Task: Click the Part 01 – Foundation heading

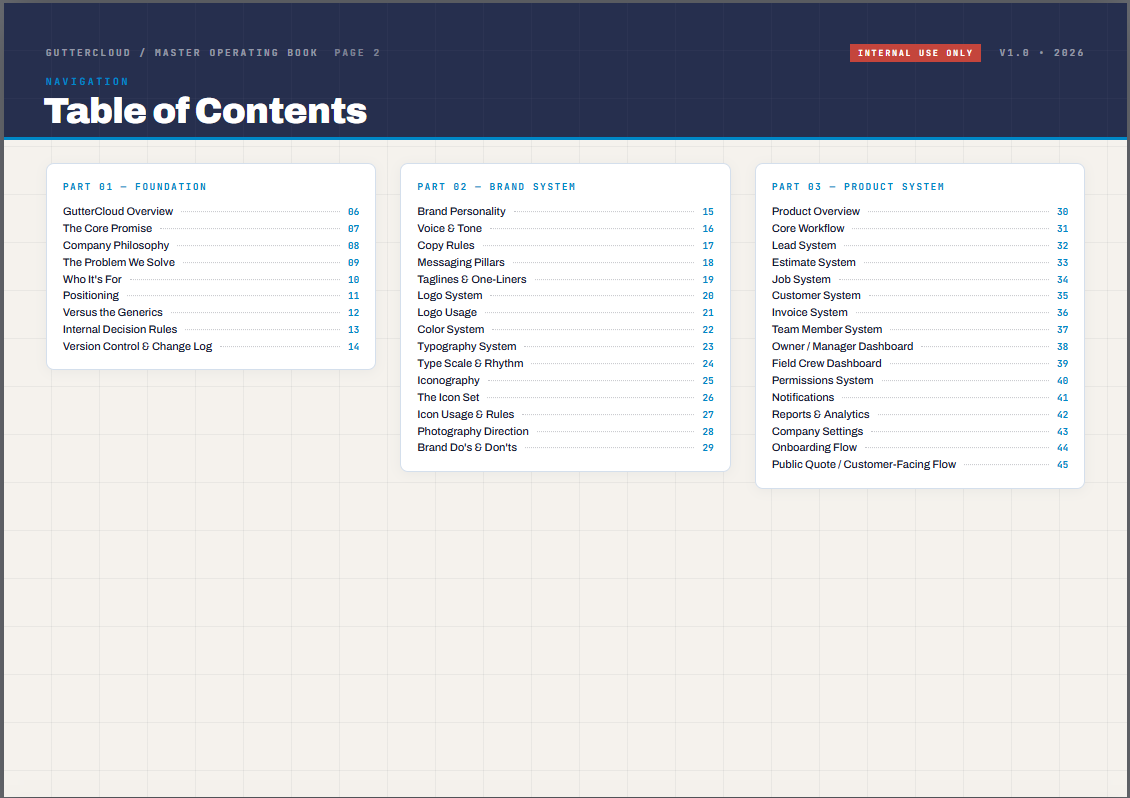Action: coord(135,187)
